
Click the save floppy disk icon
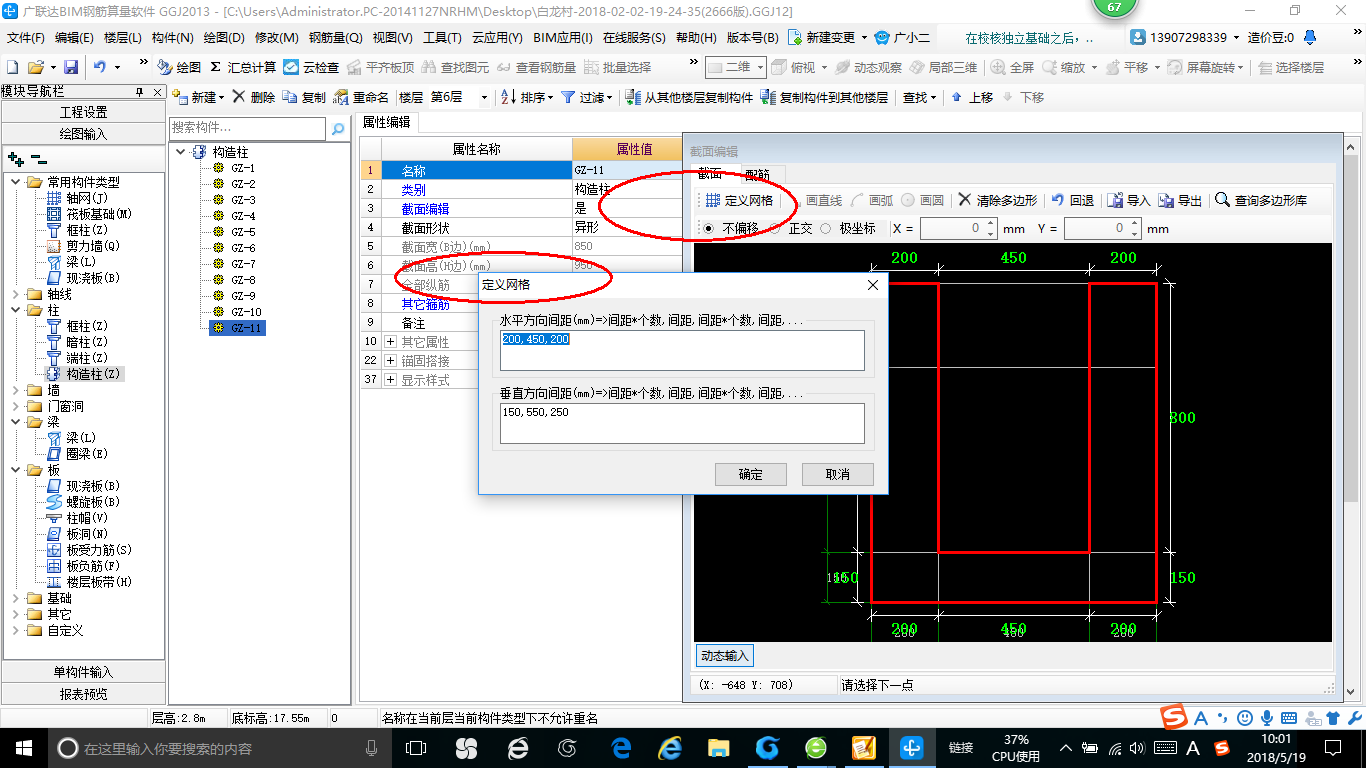(x=71, y=67)
